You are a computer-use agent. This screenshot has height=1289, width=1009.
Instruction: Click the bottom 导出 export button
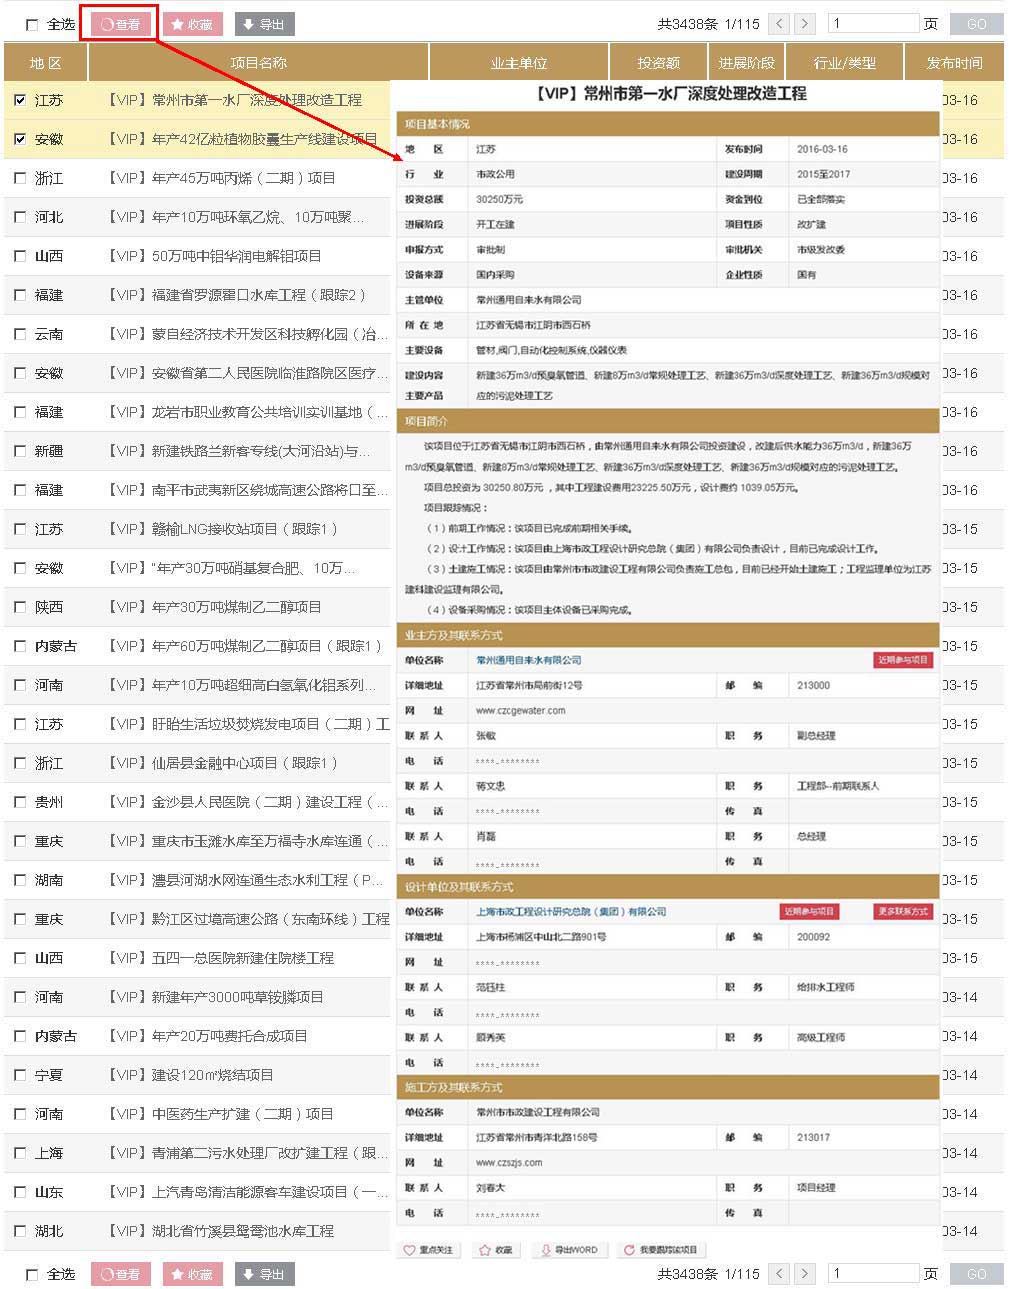point(264,1274)
